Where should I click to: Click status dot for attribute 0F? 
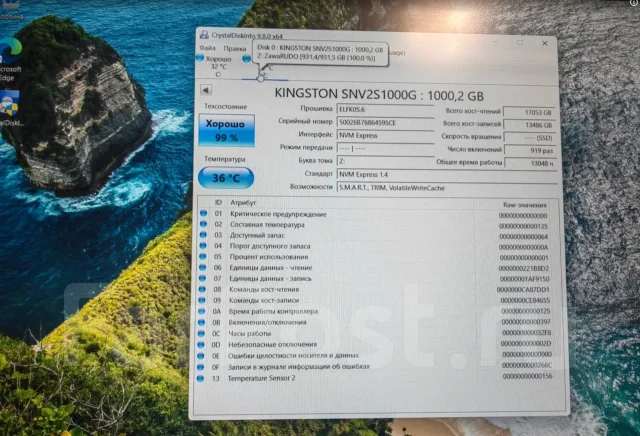pos(200,367)
